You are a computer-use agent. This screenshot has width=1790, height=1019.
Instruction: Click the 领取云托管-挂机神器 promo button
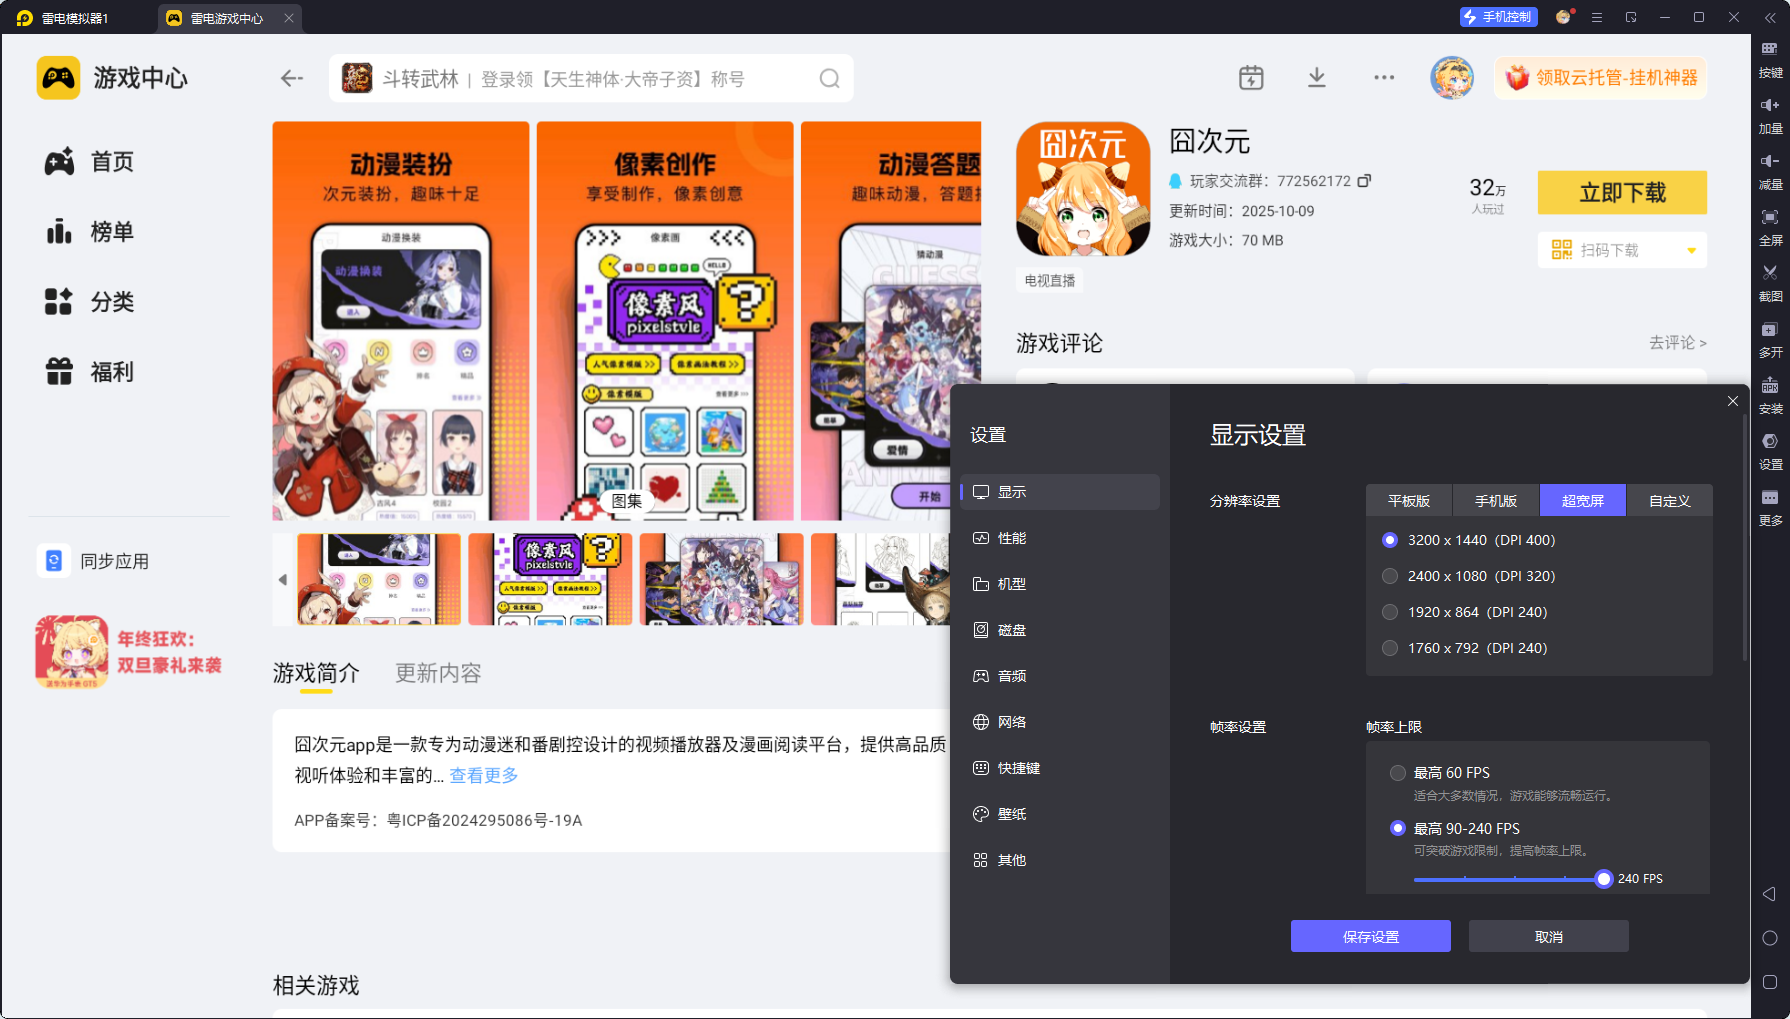coord(1601,78)
